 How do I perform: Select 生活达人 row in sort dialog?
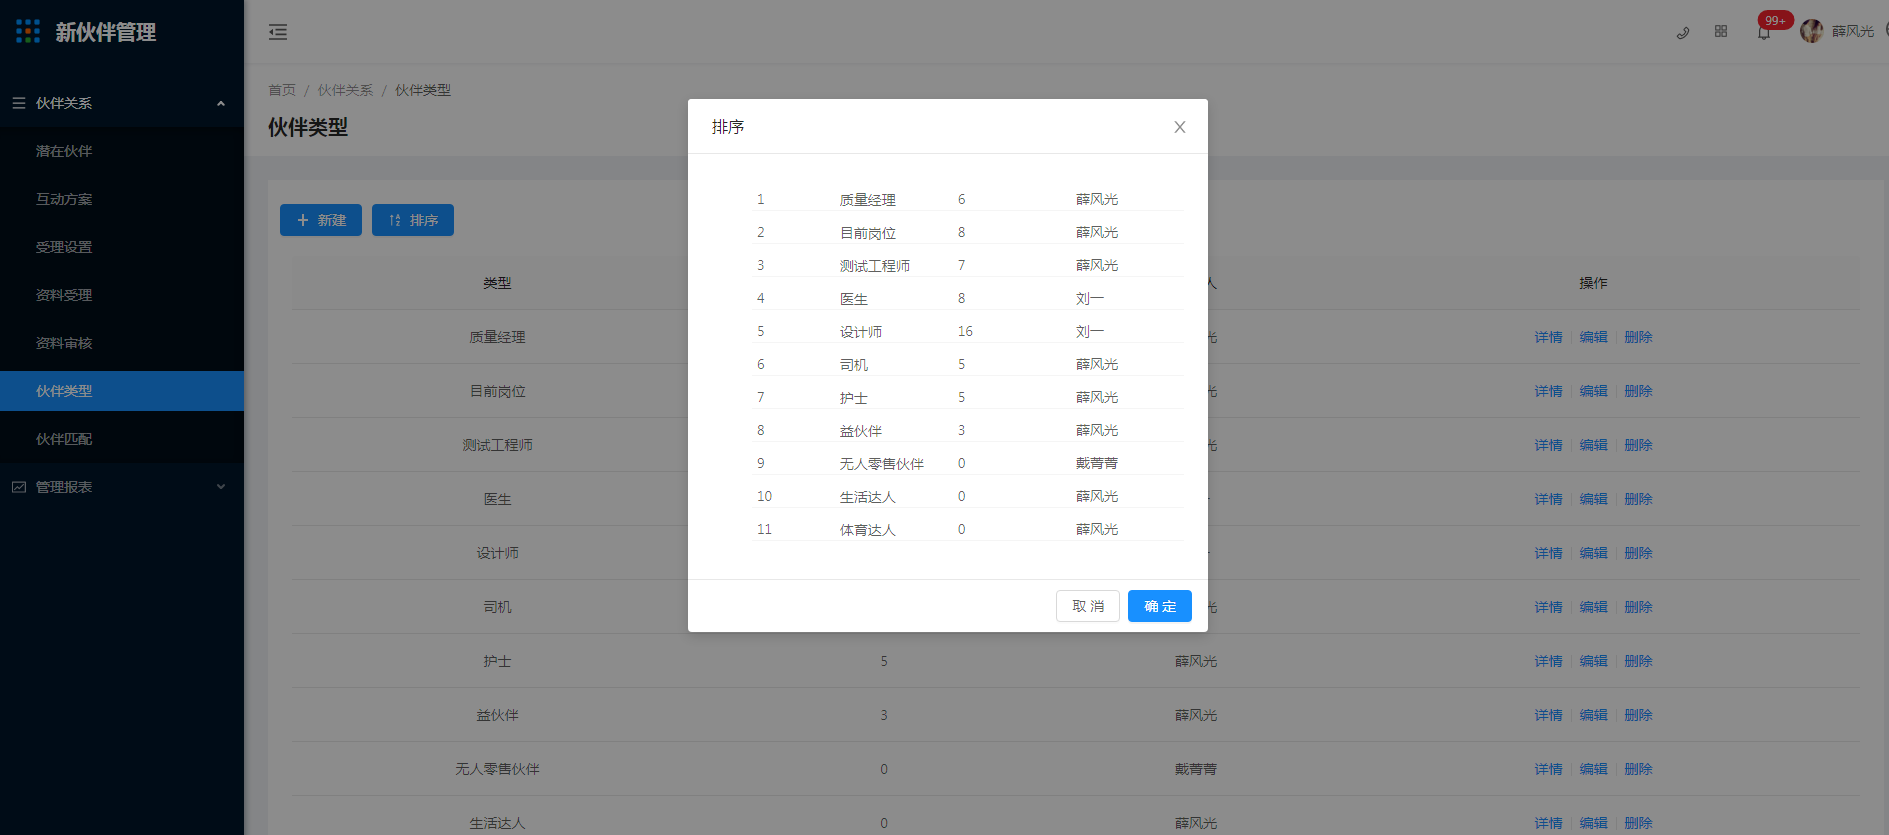click(968, 496)
